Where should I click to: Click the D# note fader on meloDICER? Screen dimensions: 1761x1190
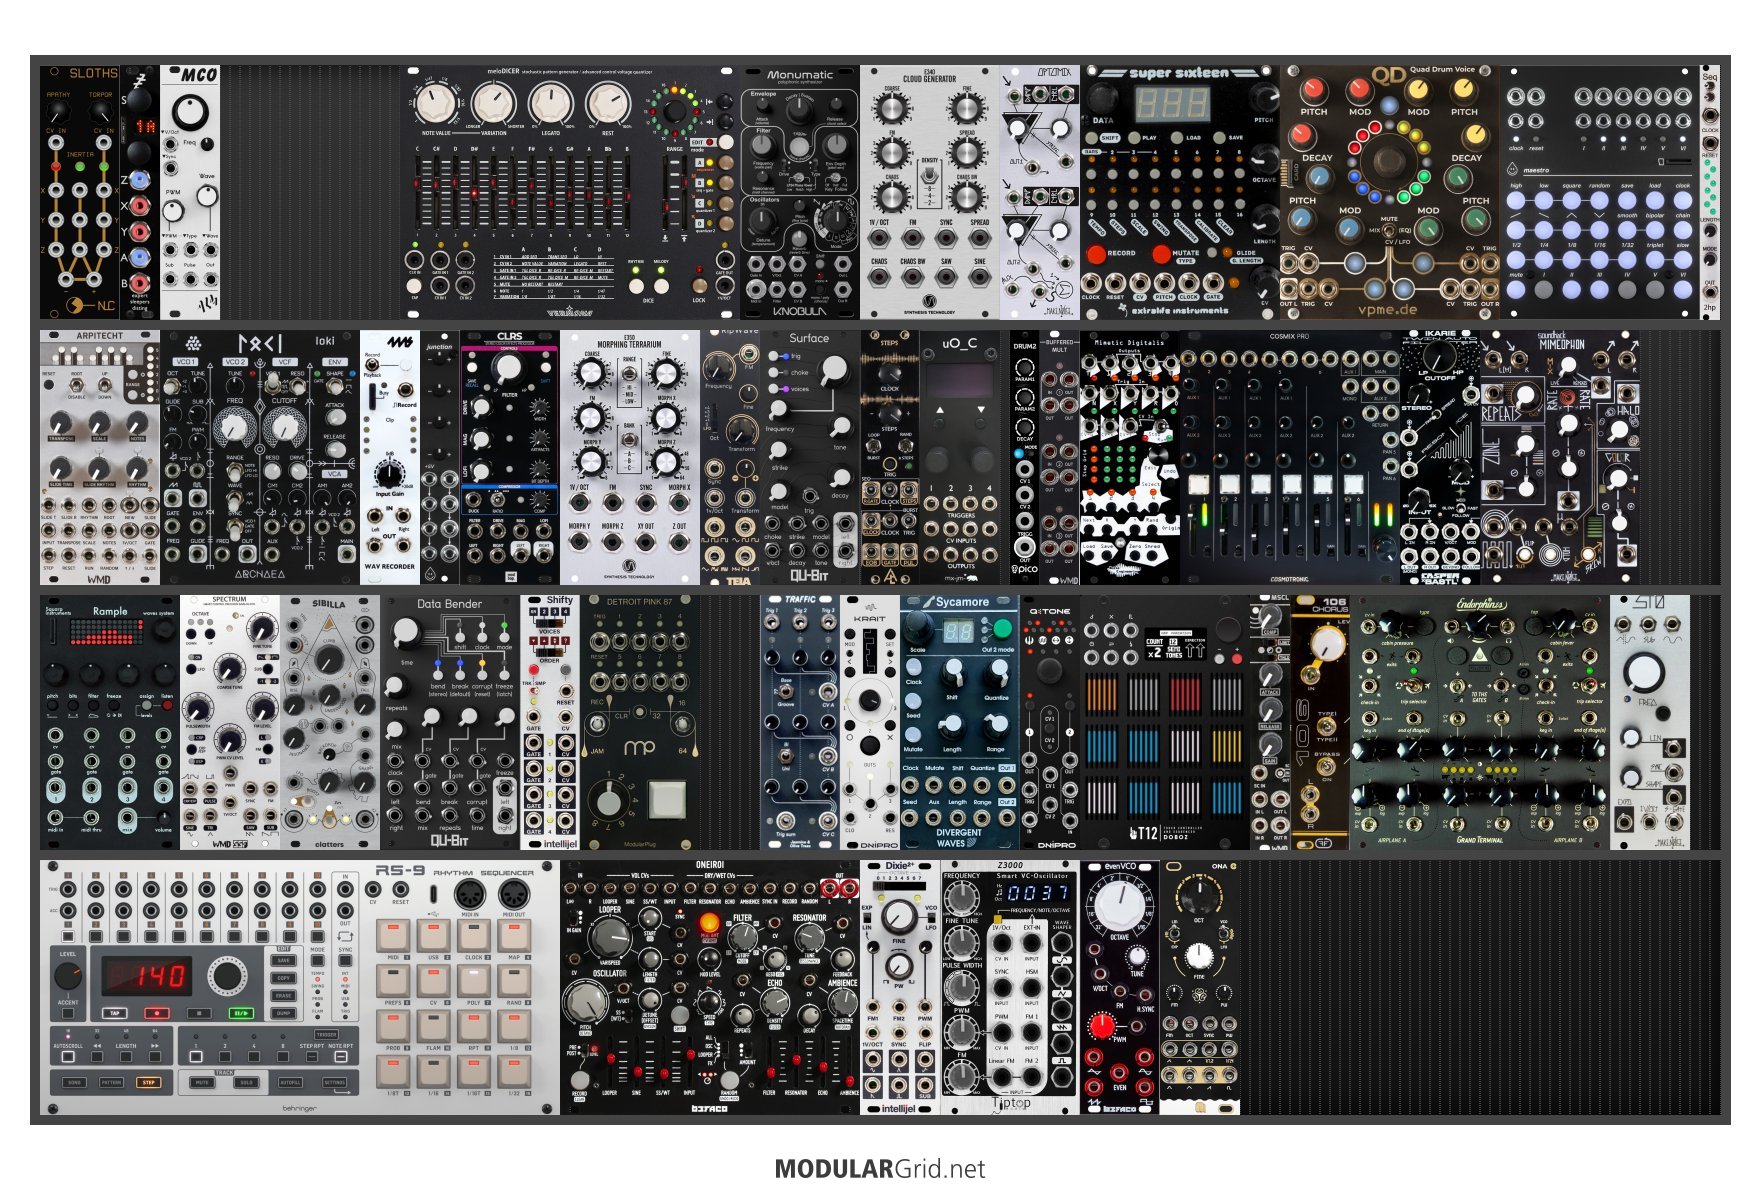pos(474,192)
